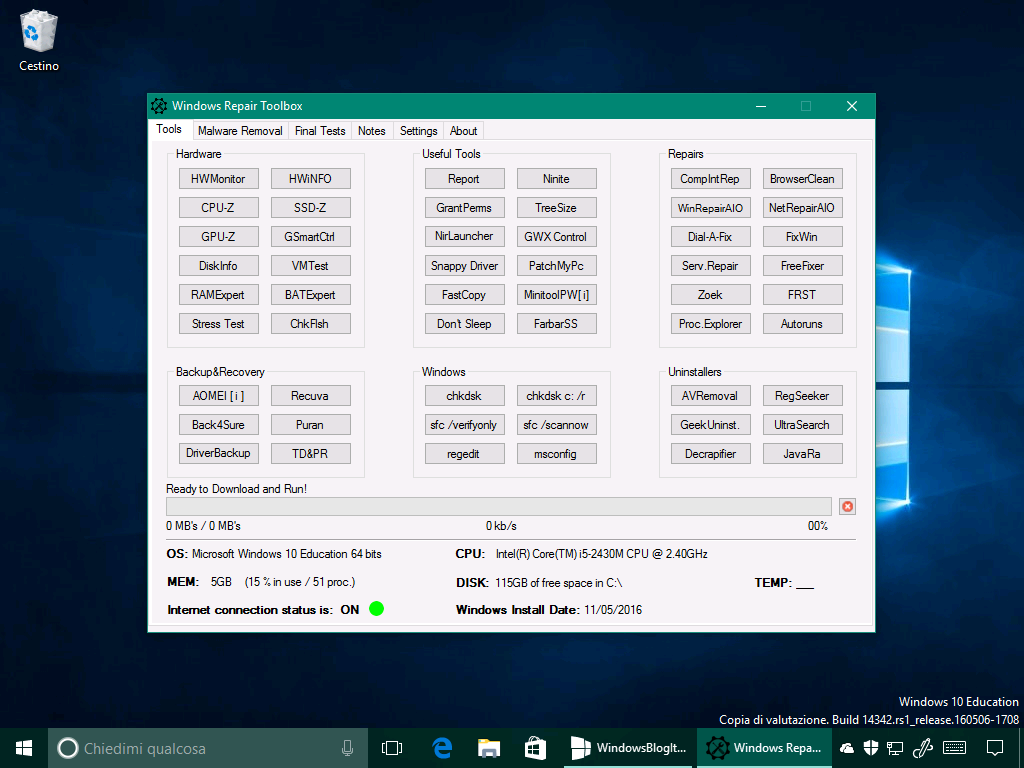Select the Tools tab
This screenshot has width=1024, height=768.
click(169, 129)
